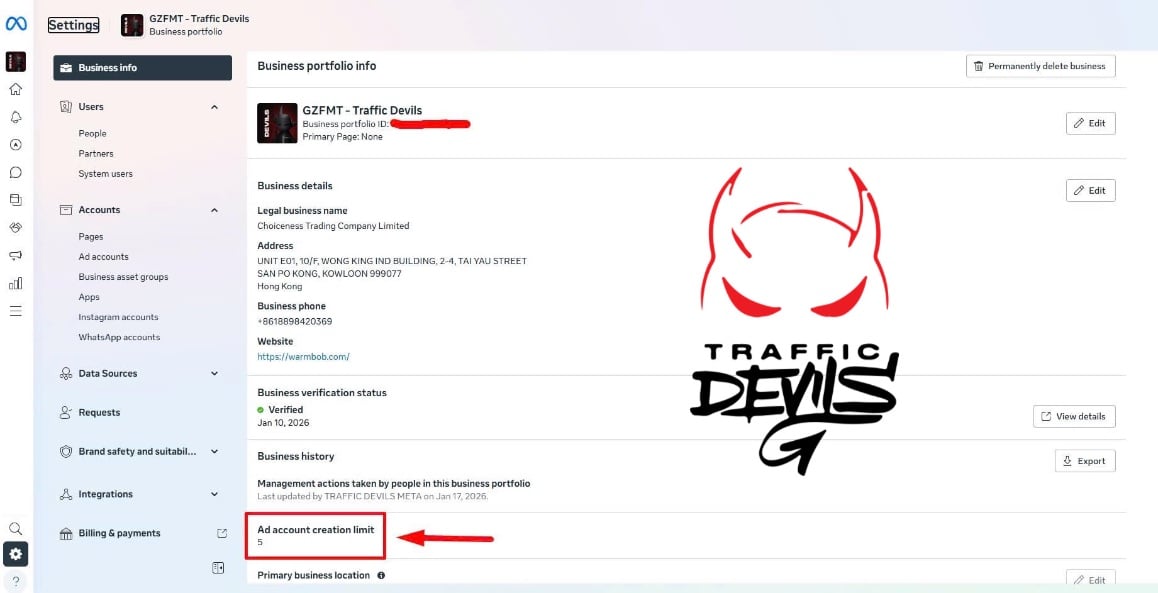Click the Ad account creation limit value 5

point(260,543)
